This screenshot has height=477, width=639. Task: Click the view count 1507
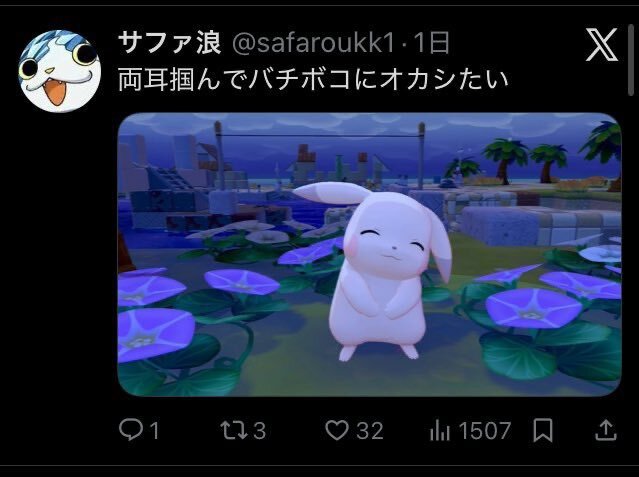485,431
